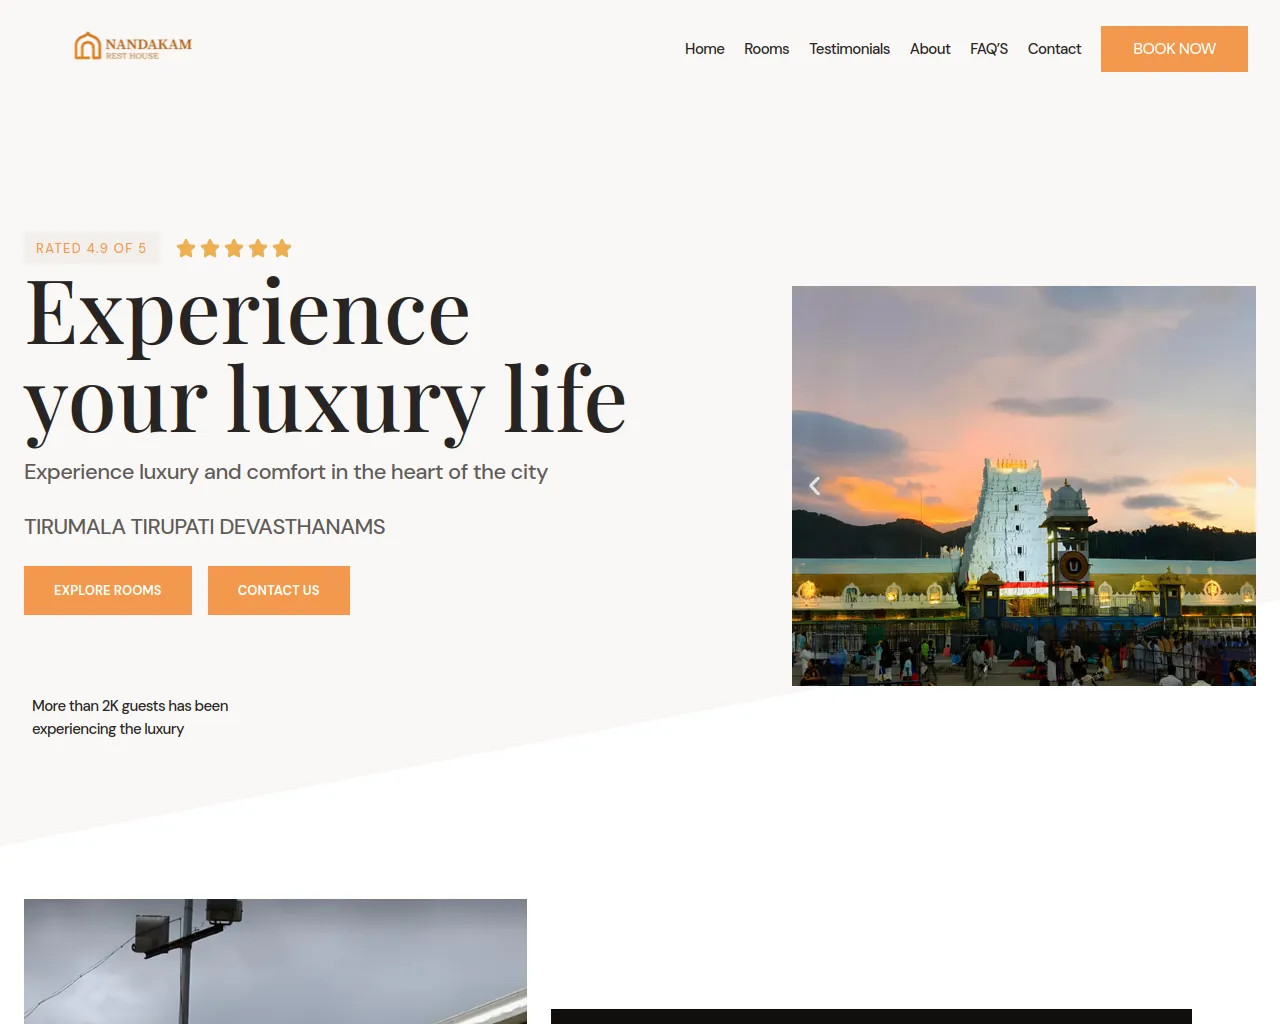The height and width of the screenshot is (1024, 1280).
Task: Click the first rating star
Action: pyautogui.click(x=186, y=248)
